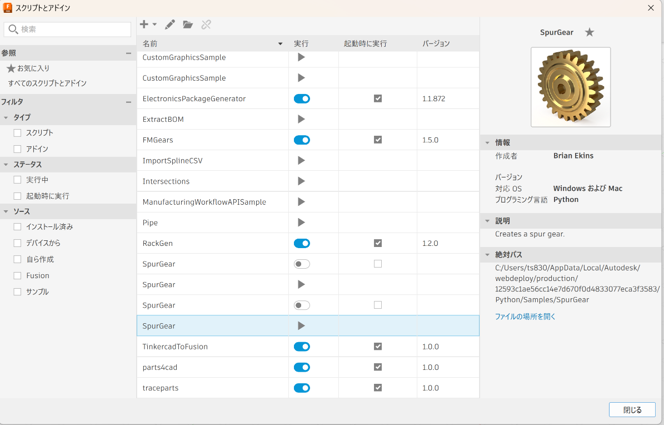Click the 実行 column header

pyautogui.click(x=301, y=44)
